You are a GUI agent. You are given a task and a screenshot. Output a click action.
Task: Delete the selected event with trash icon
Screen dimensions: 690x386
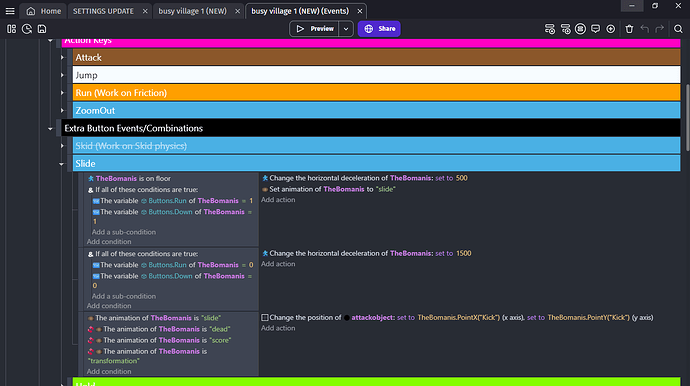629,29
